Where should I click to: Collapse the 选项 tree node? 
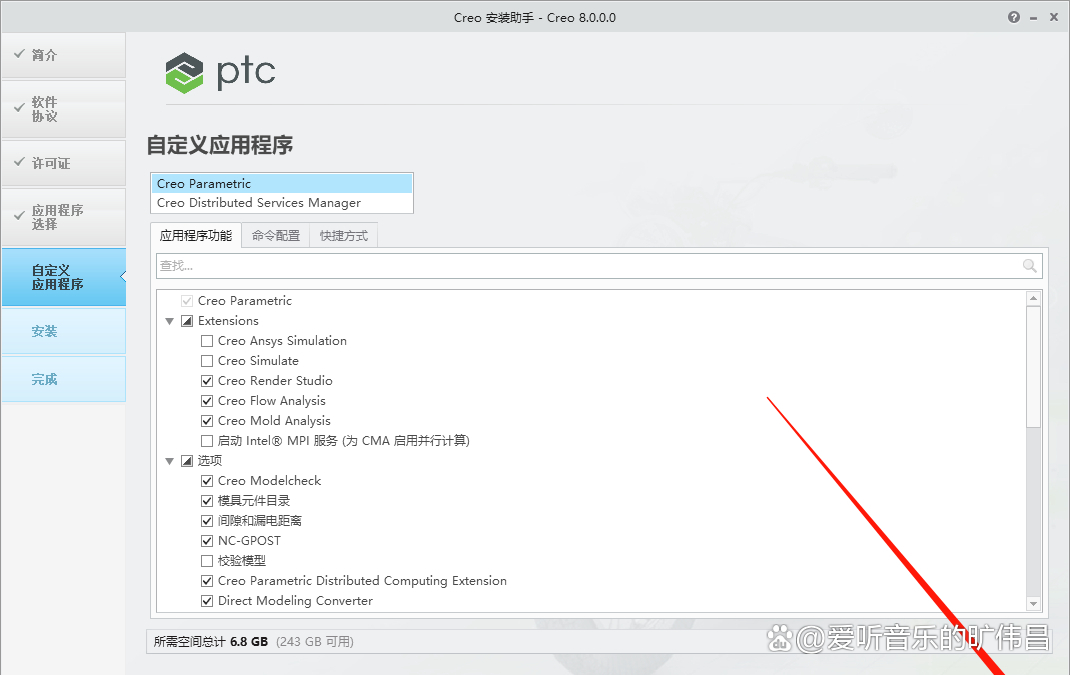pyautogui.click(x=169, y=462)
